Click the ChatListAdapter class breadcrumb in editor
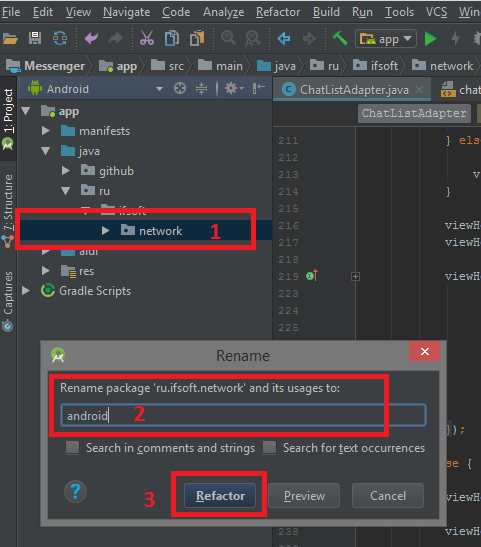This screenshot has height=547, width=481. point(414,113)
